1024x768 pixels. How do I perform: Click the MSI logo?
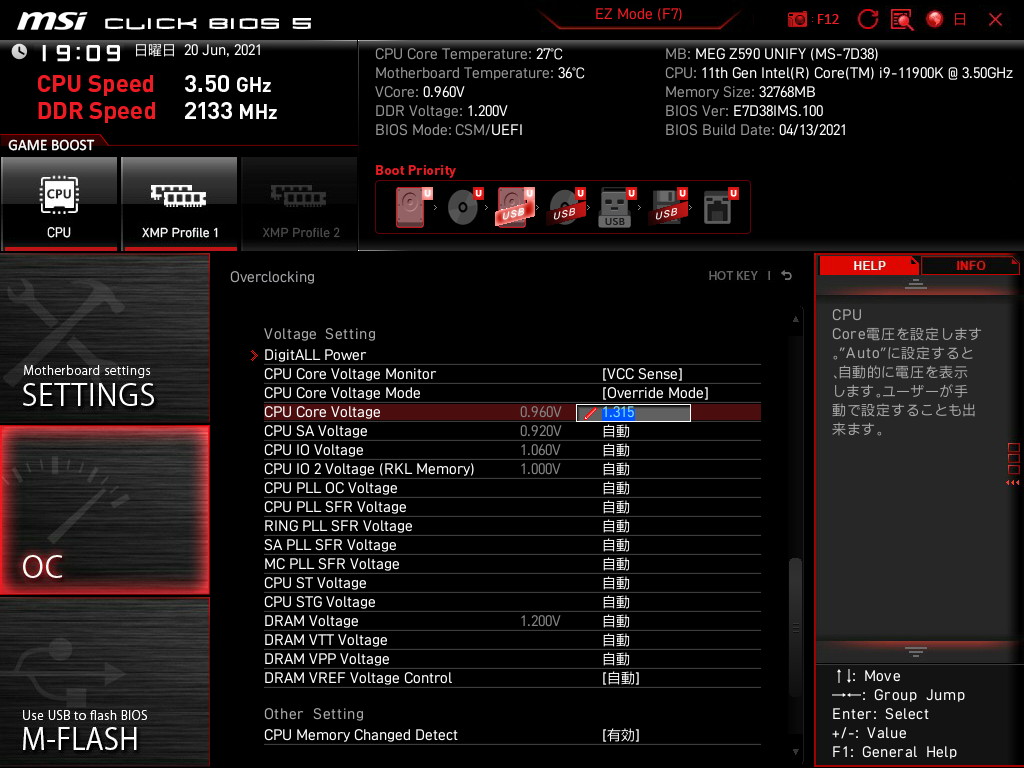click(52, 21)
